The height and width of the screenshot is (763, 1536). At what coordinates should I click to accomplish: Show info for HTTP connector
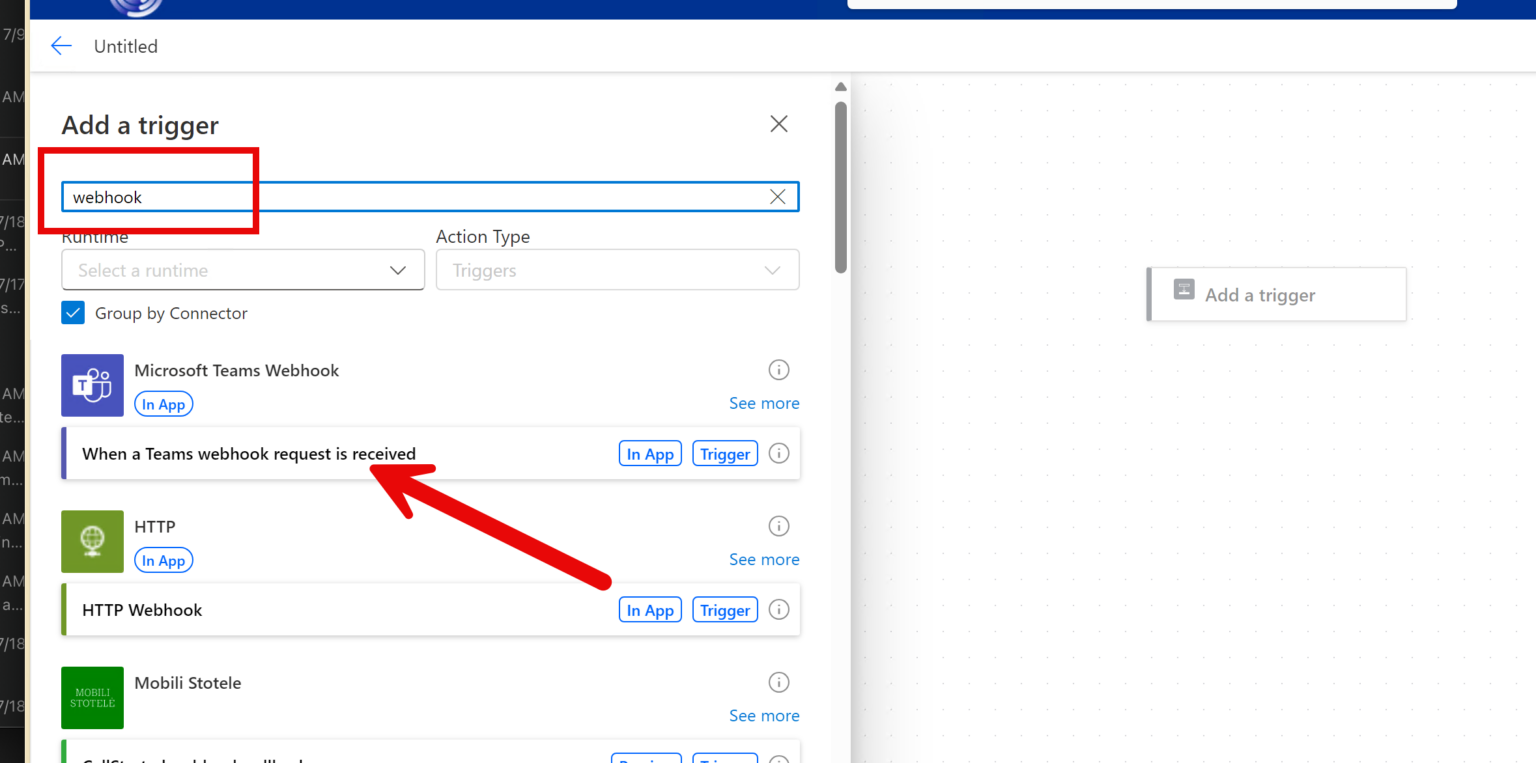point(778,526)
